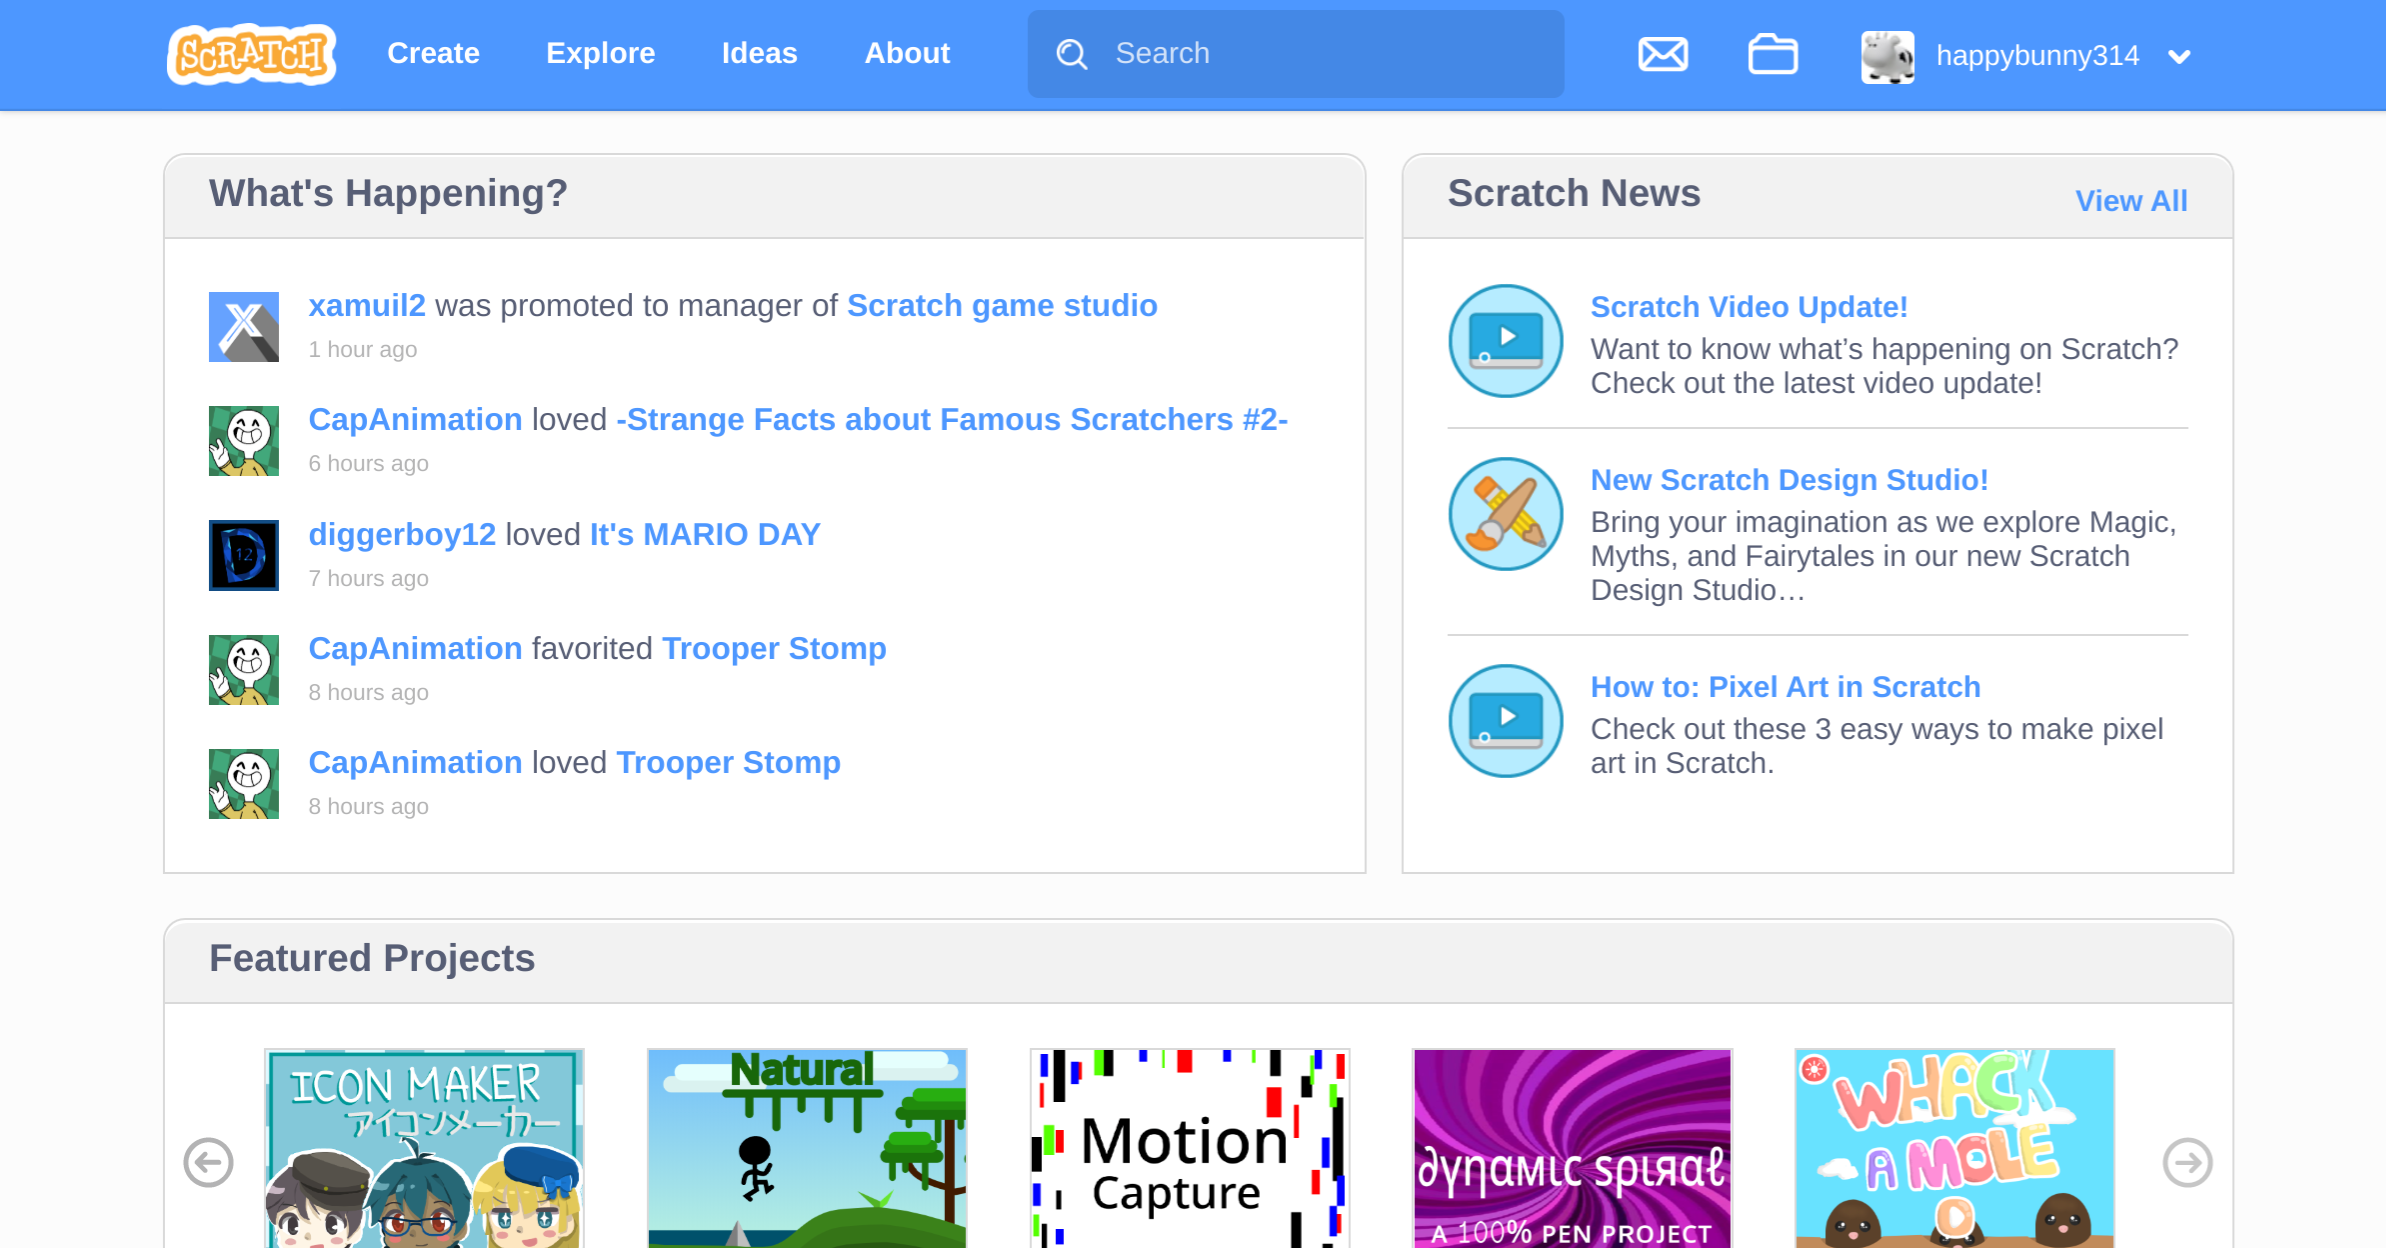Viewport: 2386px width, 1248px height.
Task: Open Trooper Stomp link in loved entry
Action: coord(728,762)
